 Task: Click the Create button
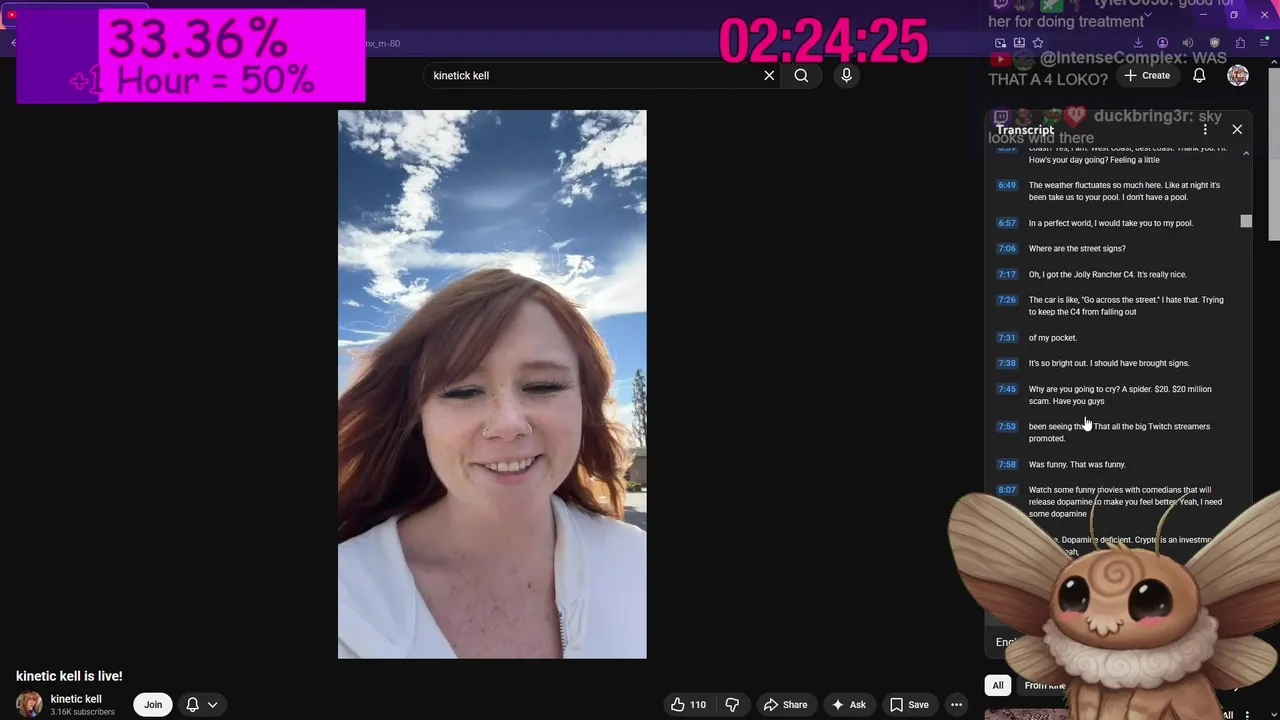tap(1147, 75)
